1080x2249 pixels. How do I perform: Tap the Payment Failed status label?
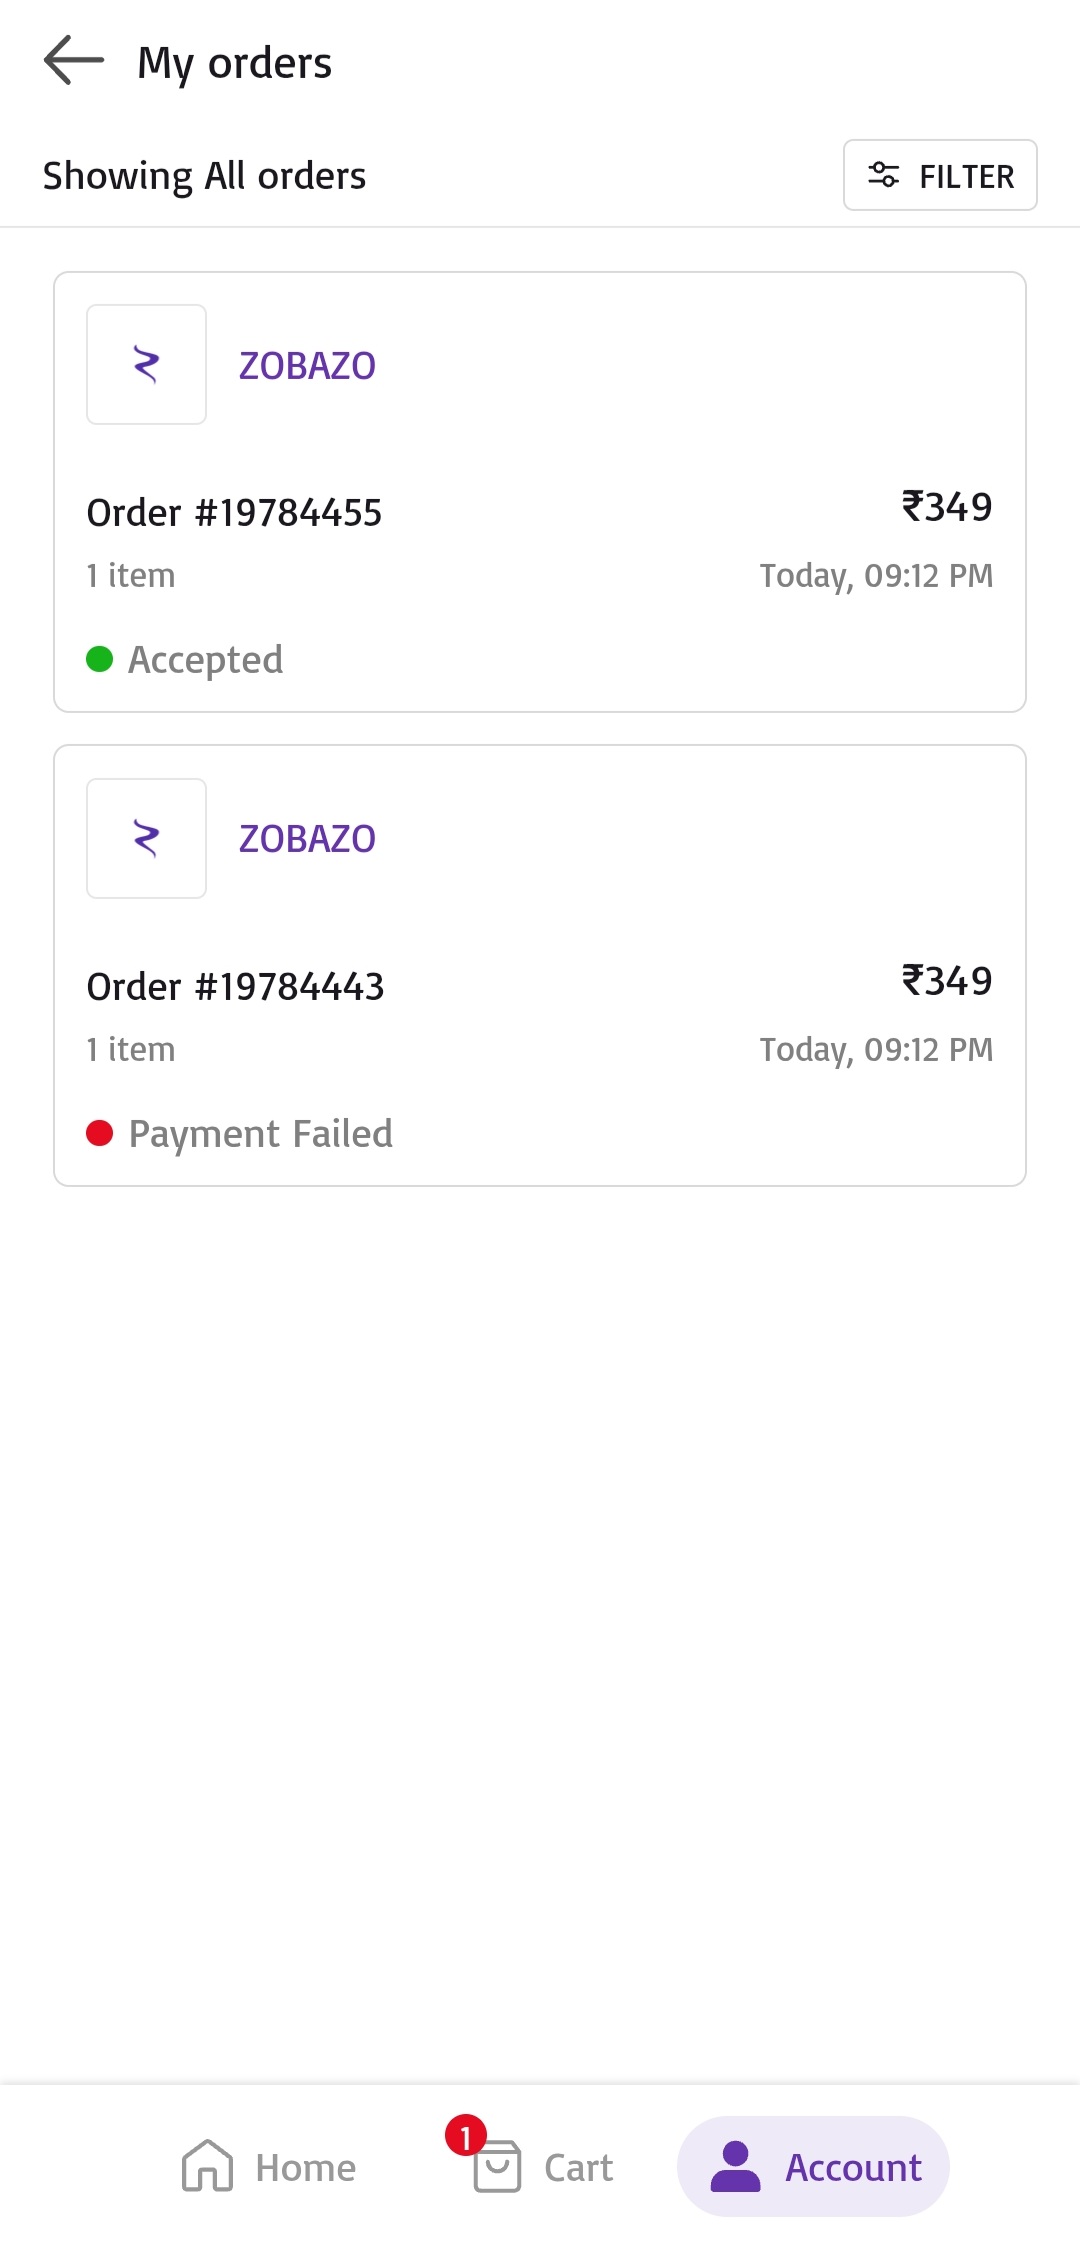261,1134
